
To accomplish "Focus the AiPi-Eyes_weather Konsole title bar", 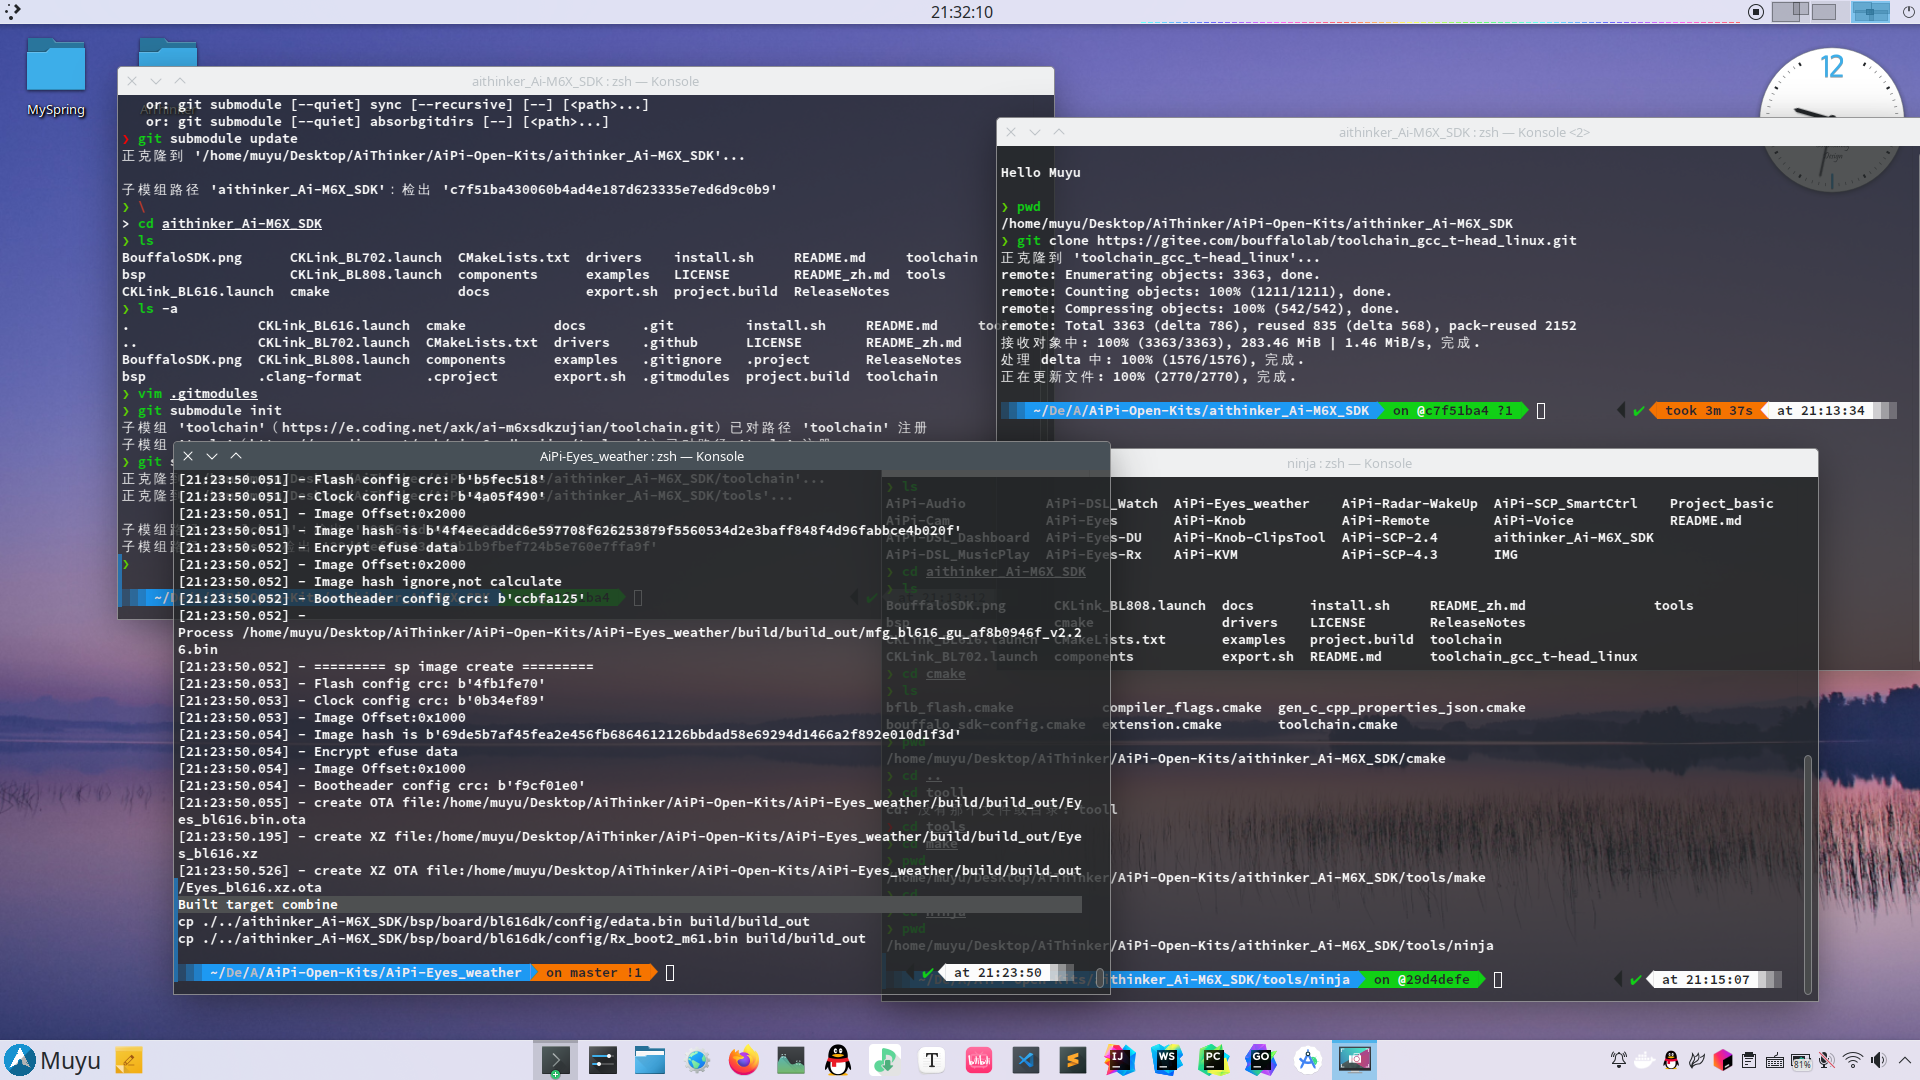I will 641,456.
